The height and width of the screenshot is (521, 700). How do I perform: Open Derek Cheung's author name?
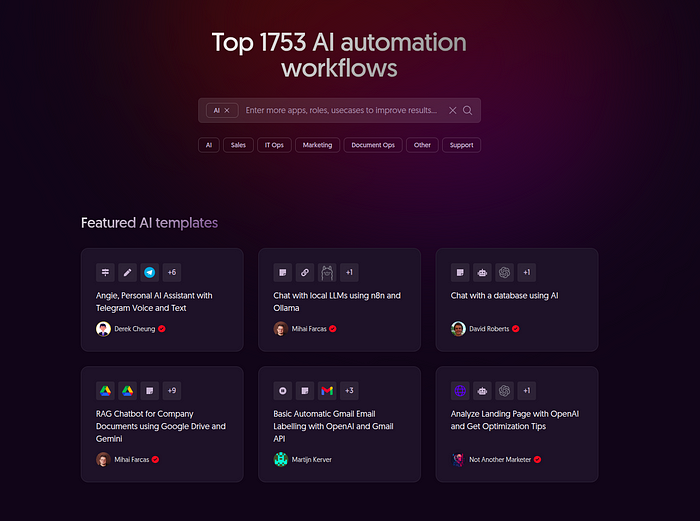pos(134,329)
